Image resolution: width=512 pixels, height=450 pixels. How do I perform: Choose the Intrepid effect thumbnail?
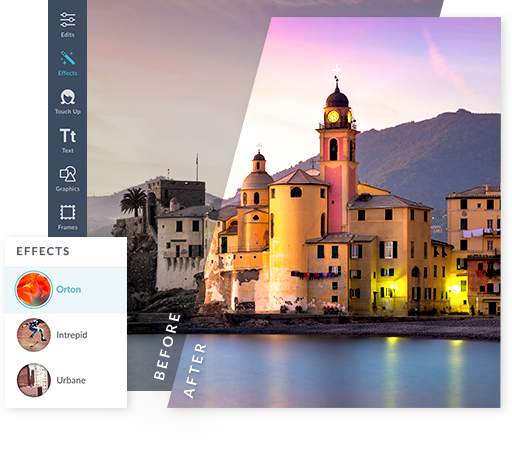click(34, 335)
